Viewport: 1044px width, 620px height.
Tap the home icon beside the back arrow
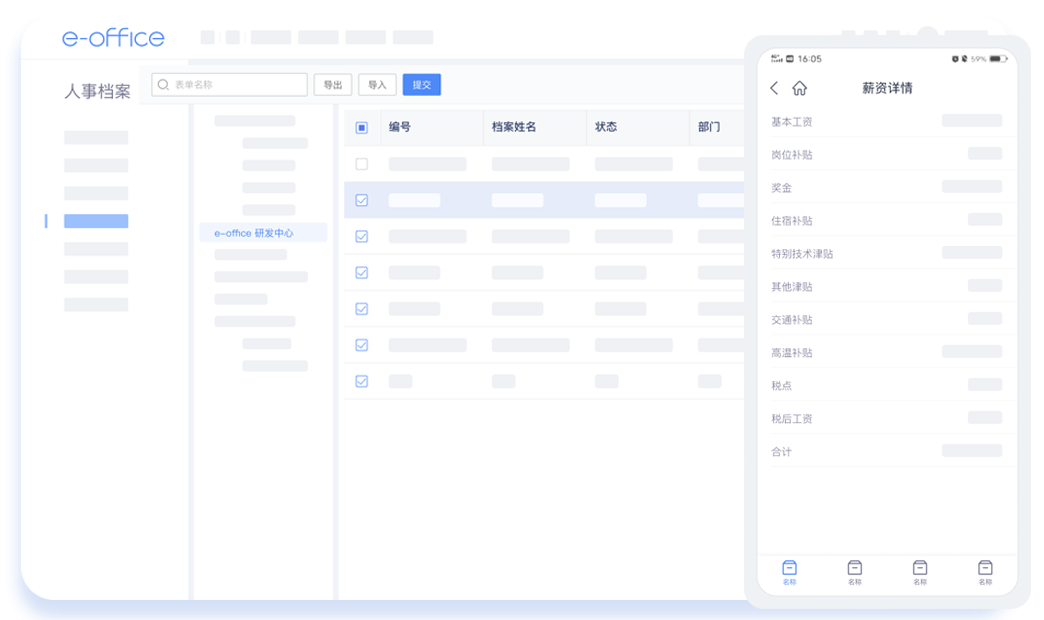[x=799, y=88]
